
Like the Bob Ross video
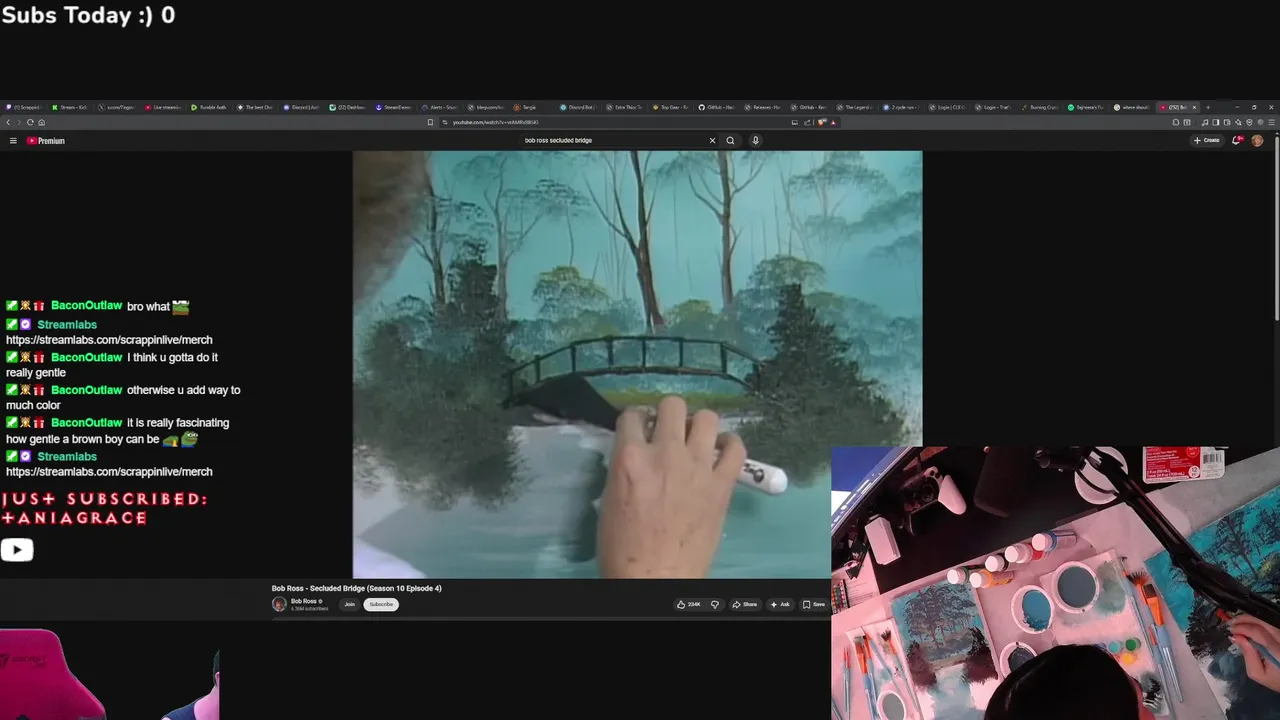point(689,604)
